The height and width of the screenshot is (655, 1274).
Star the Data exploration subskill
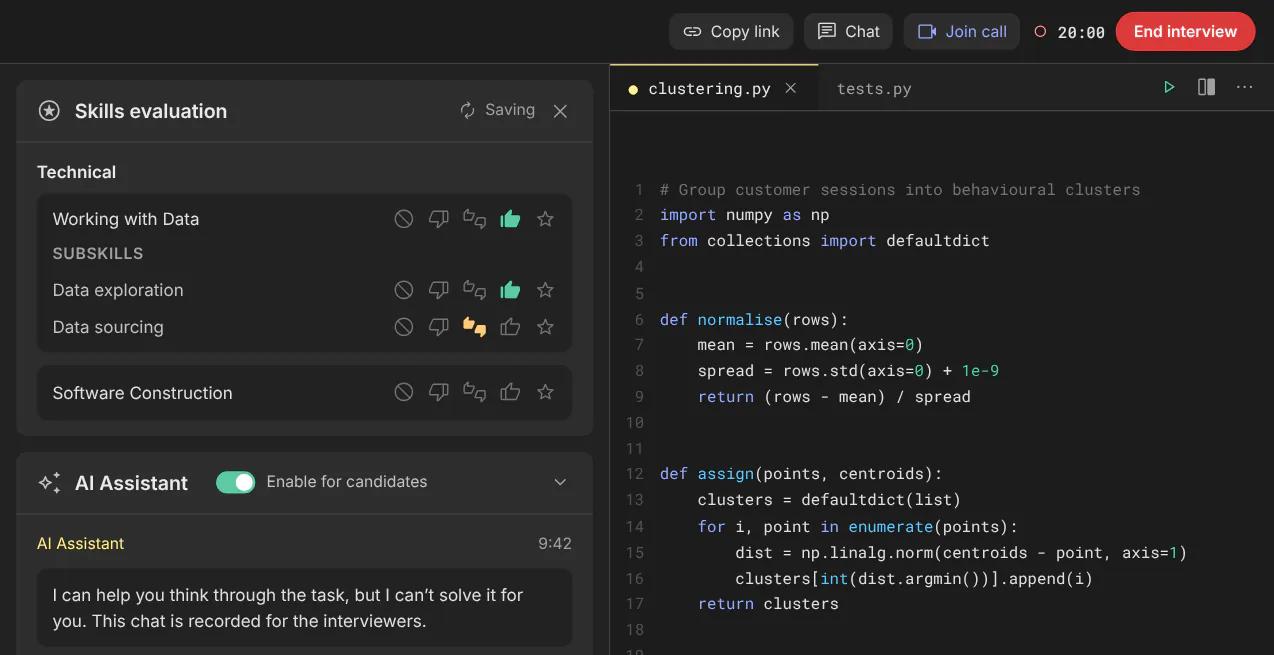pos(545,290)
